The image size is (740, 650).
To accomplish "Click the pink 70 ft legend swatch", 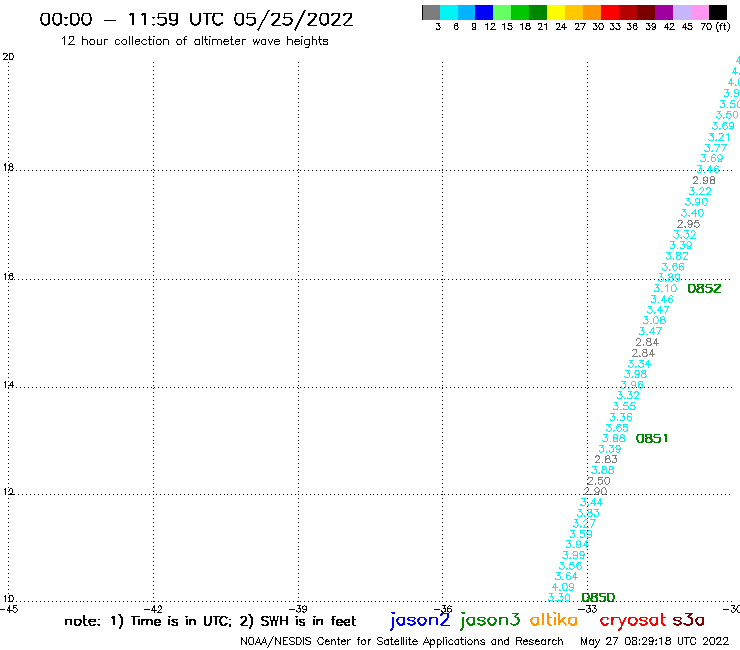I will 700,12.
